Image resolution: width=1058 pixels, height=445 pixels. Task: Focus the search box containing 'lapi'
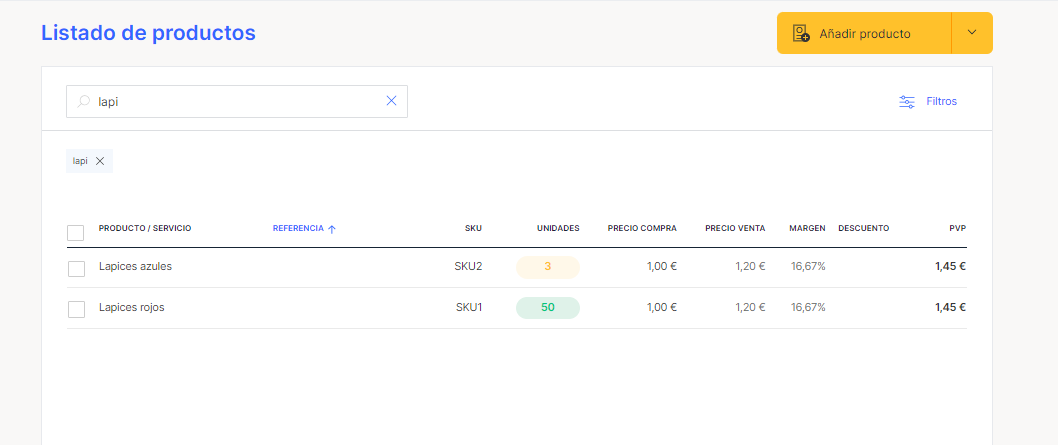click(237, 102)
